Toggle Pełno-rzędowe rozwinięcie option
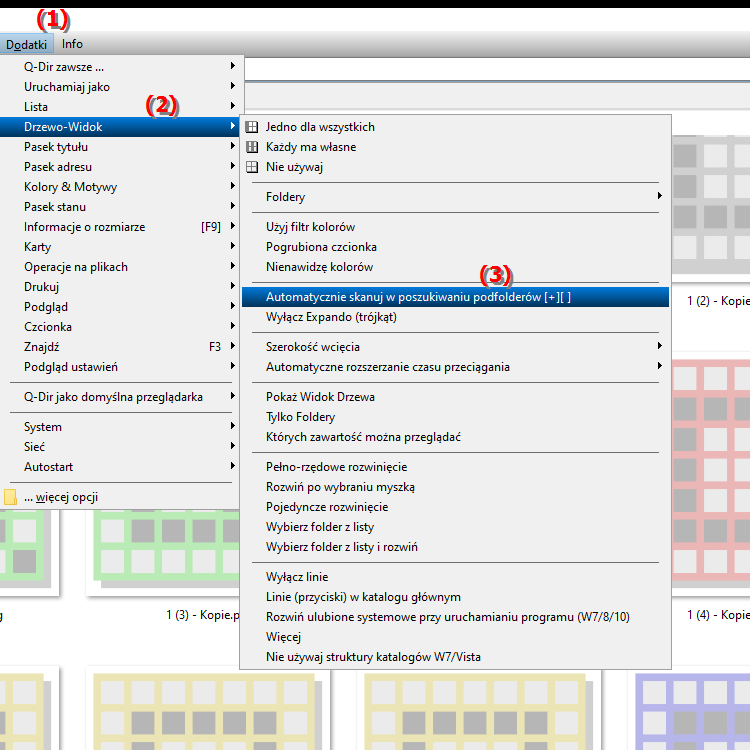 point(455,467)
